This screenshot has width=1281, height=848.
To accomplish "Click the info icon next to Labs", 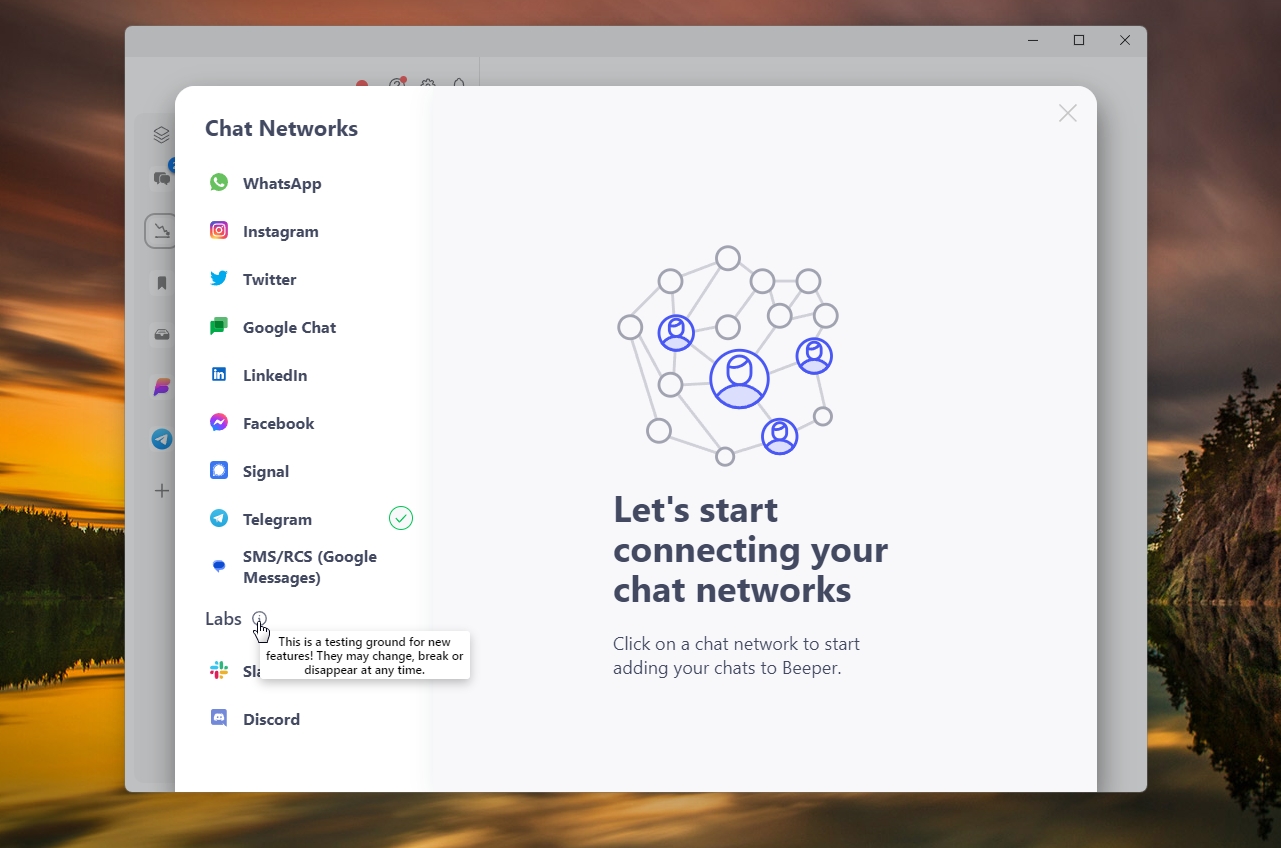I will tap(260, 618).
